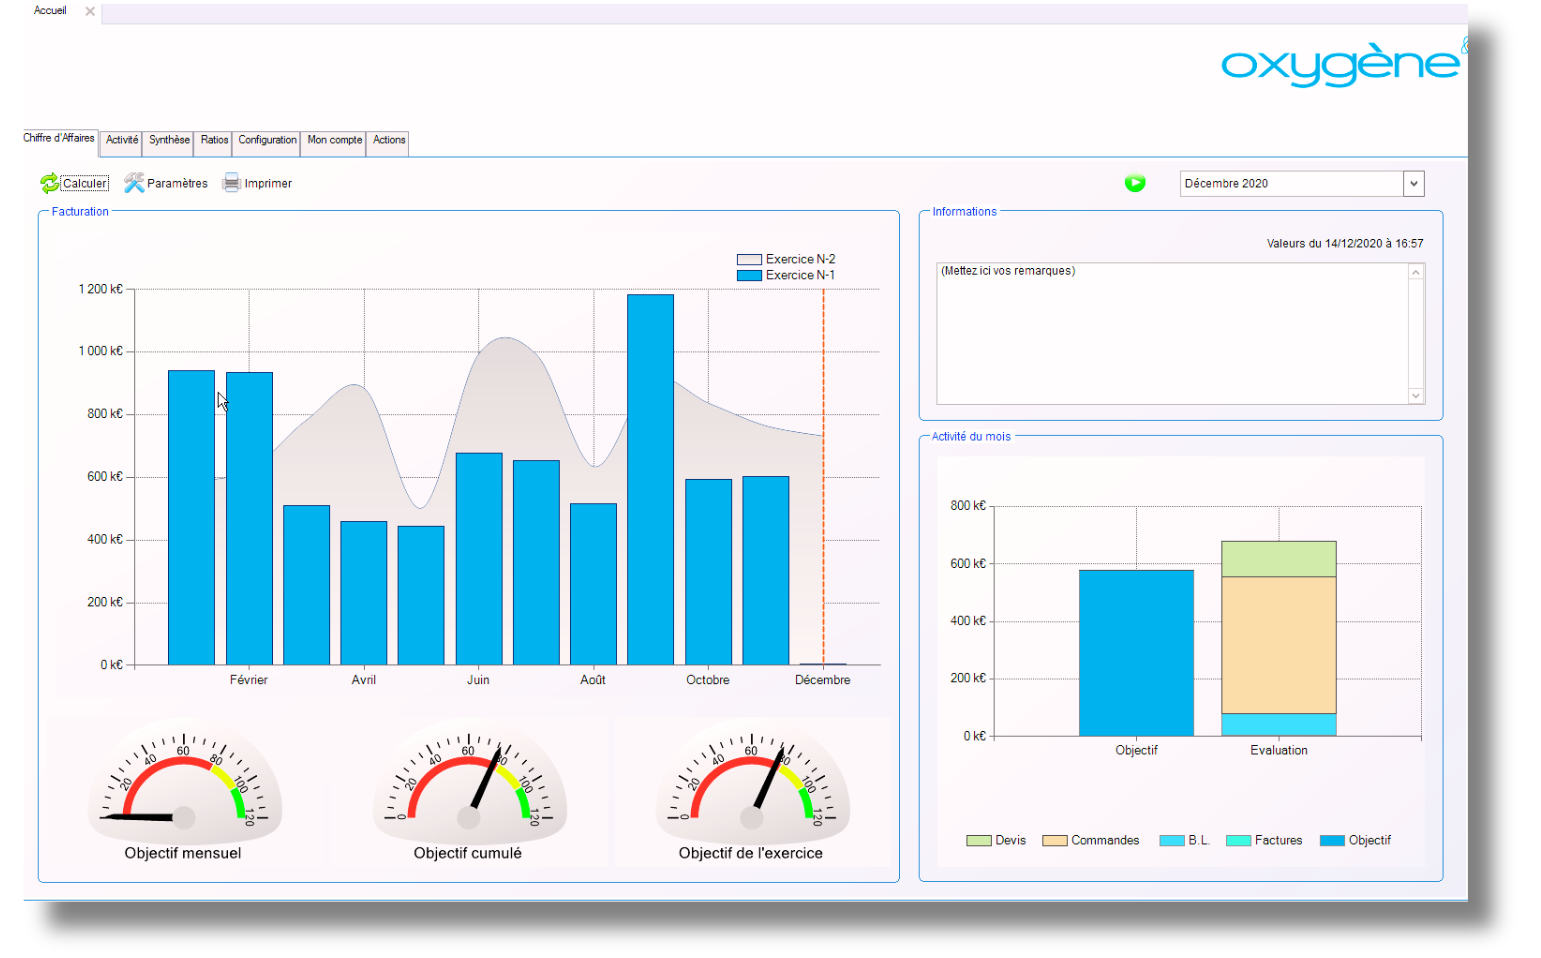Click the Exercice N-1 legend swatch
This screenshot has width=1541, height=958.
(x=749, y=276)
